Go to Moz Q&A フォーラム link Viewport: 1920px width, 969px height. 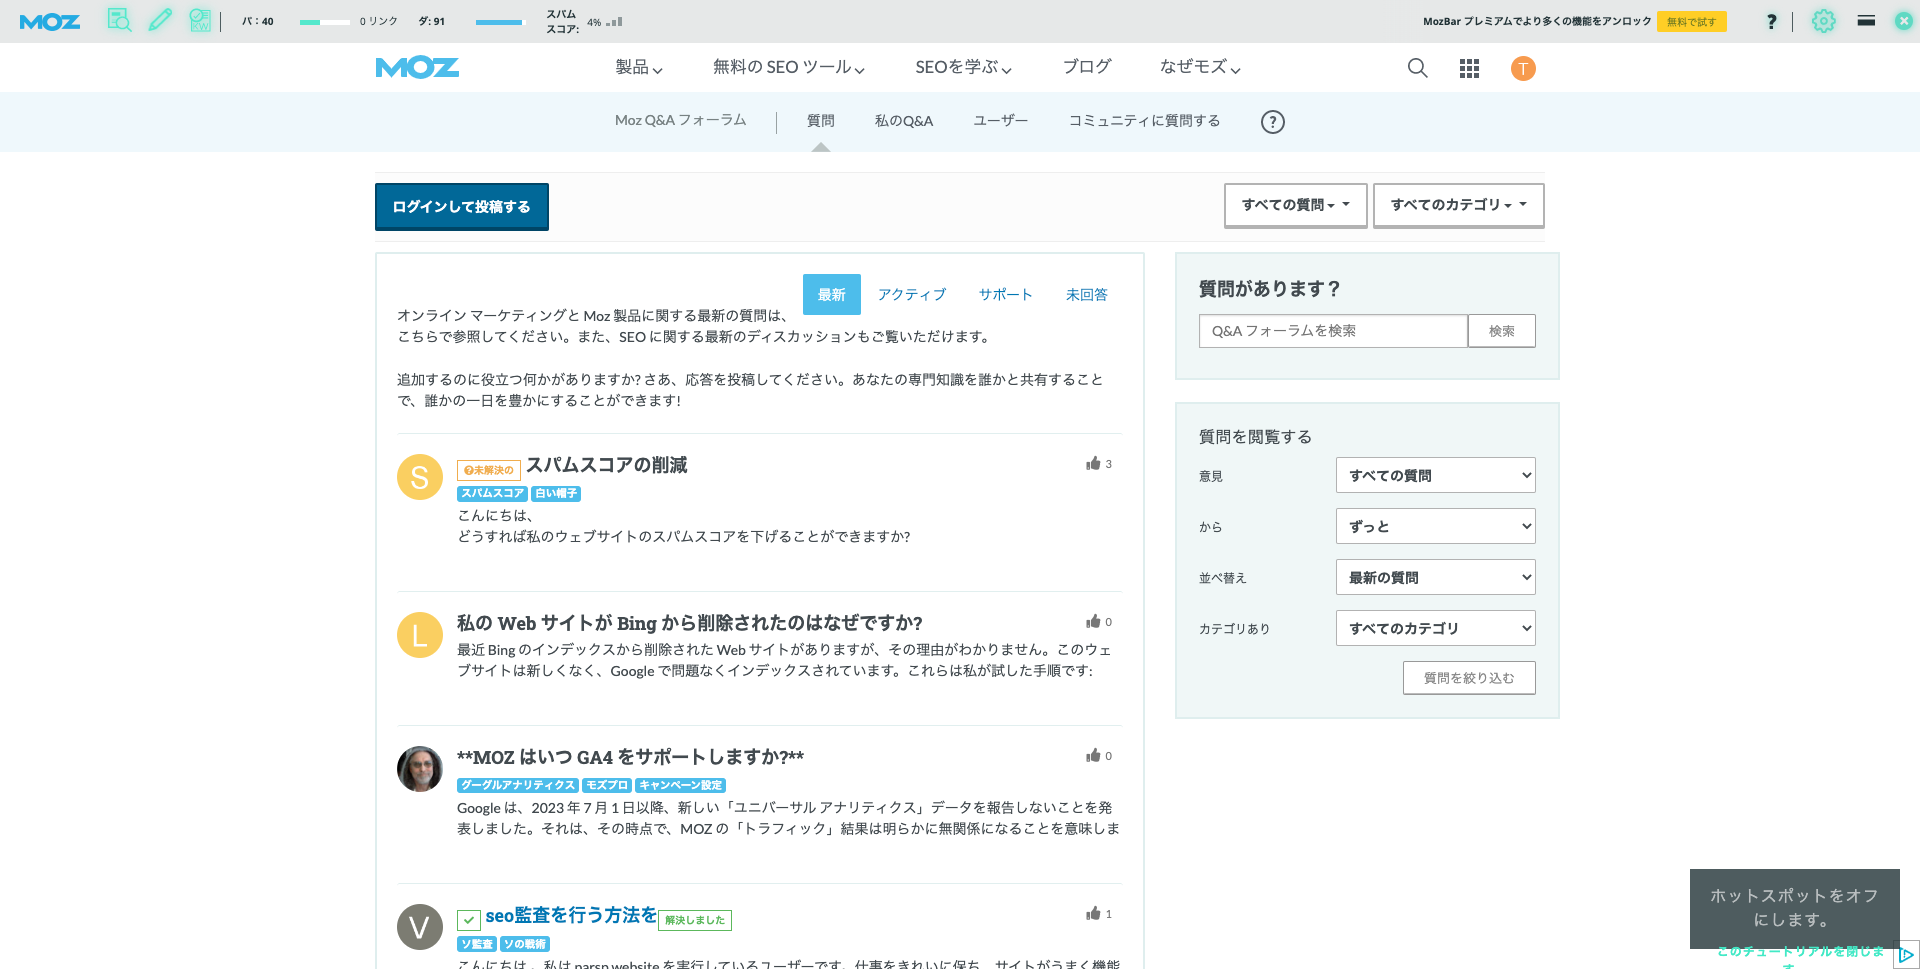pos(680,120)
